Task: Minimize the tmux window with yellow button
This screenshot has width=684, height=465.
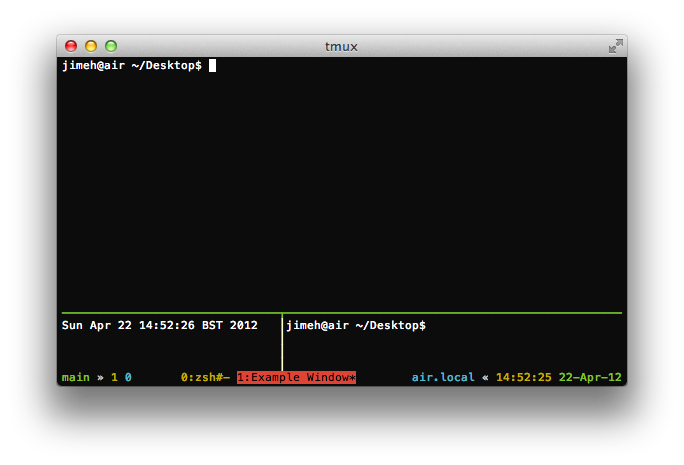Action: coord(91,46)
